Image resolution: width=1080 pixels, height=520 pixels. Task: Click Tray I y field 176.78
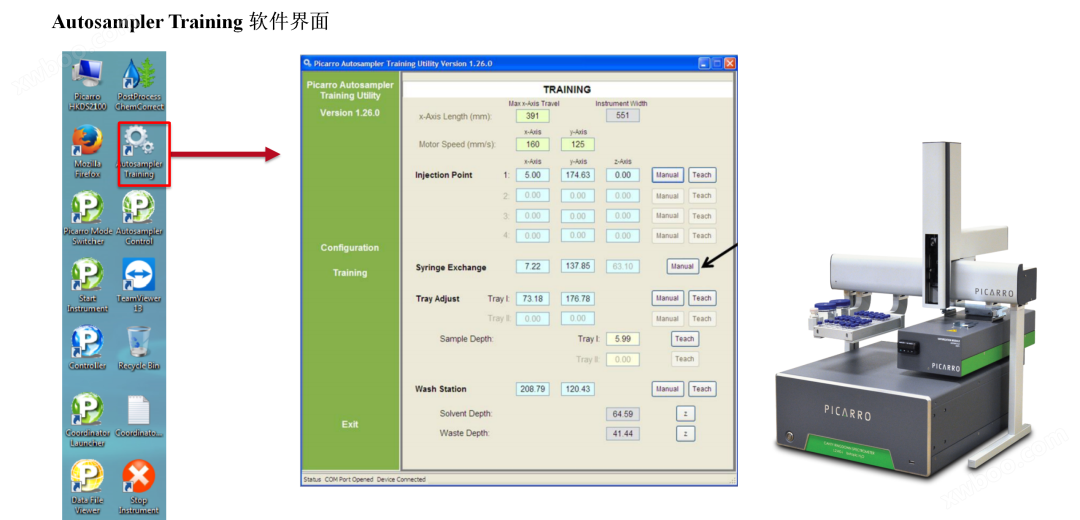[578, 298]
